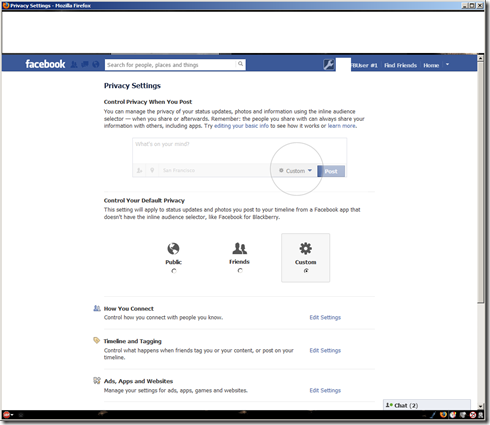490x425 pixels.
Task: Follow the 'learn more' link
Action: pyautogui.click(x=342, y=126)
